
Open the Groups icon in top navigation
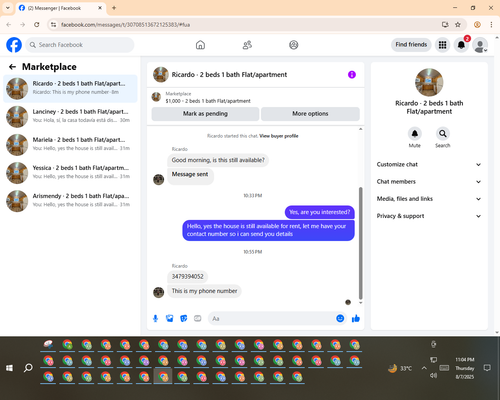[294, 45]
